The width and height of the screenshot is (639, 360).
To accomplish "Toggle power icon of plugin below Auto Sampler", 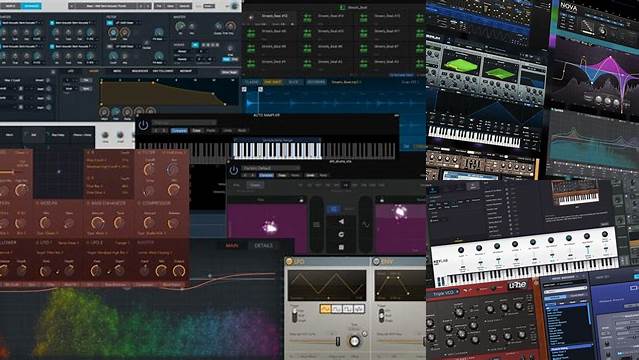I will tap(234, 170).
